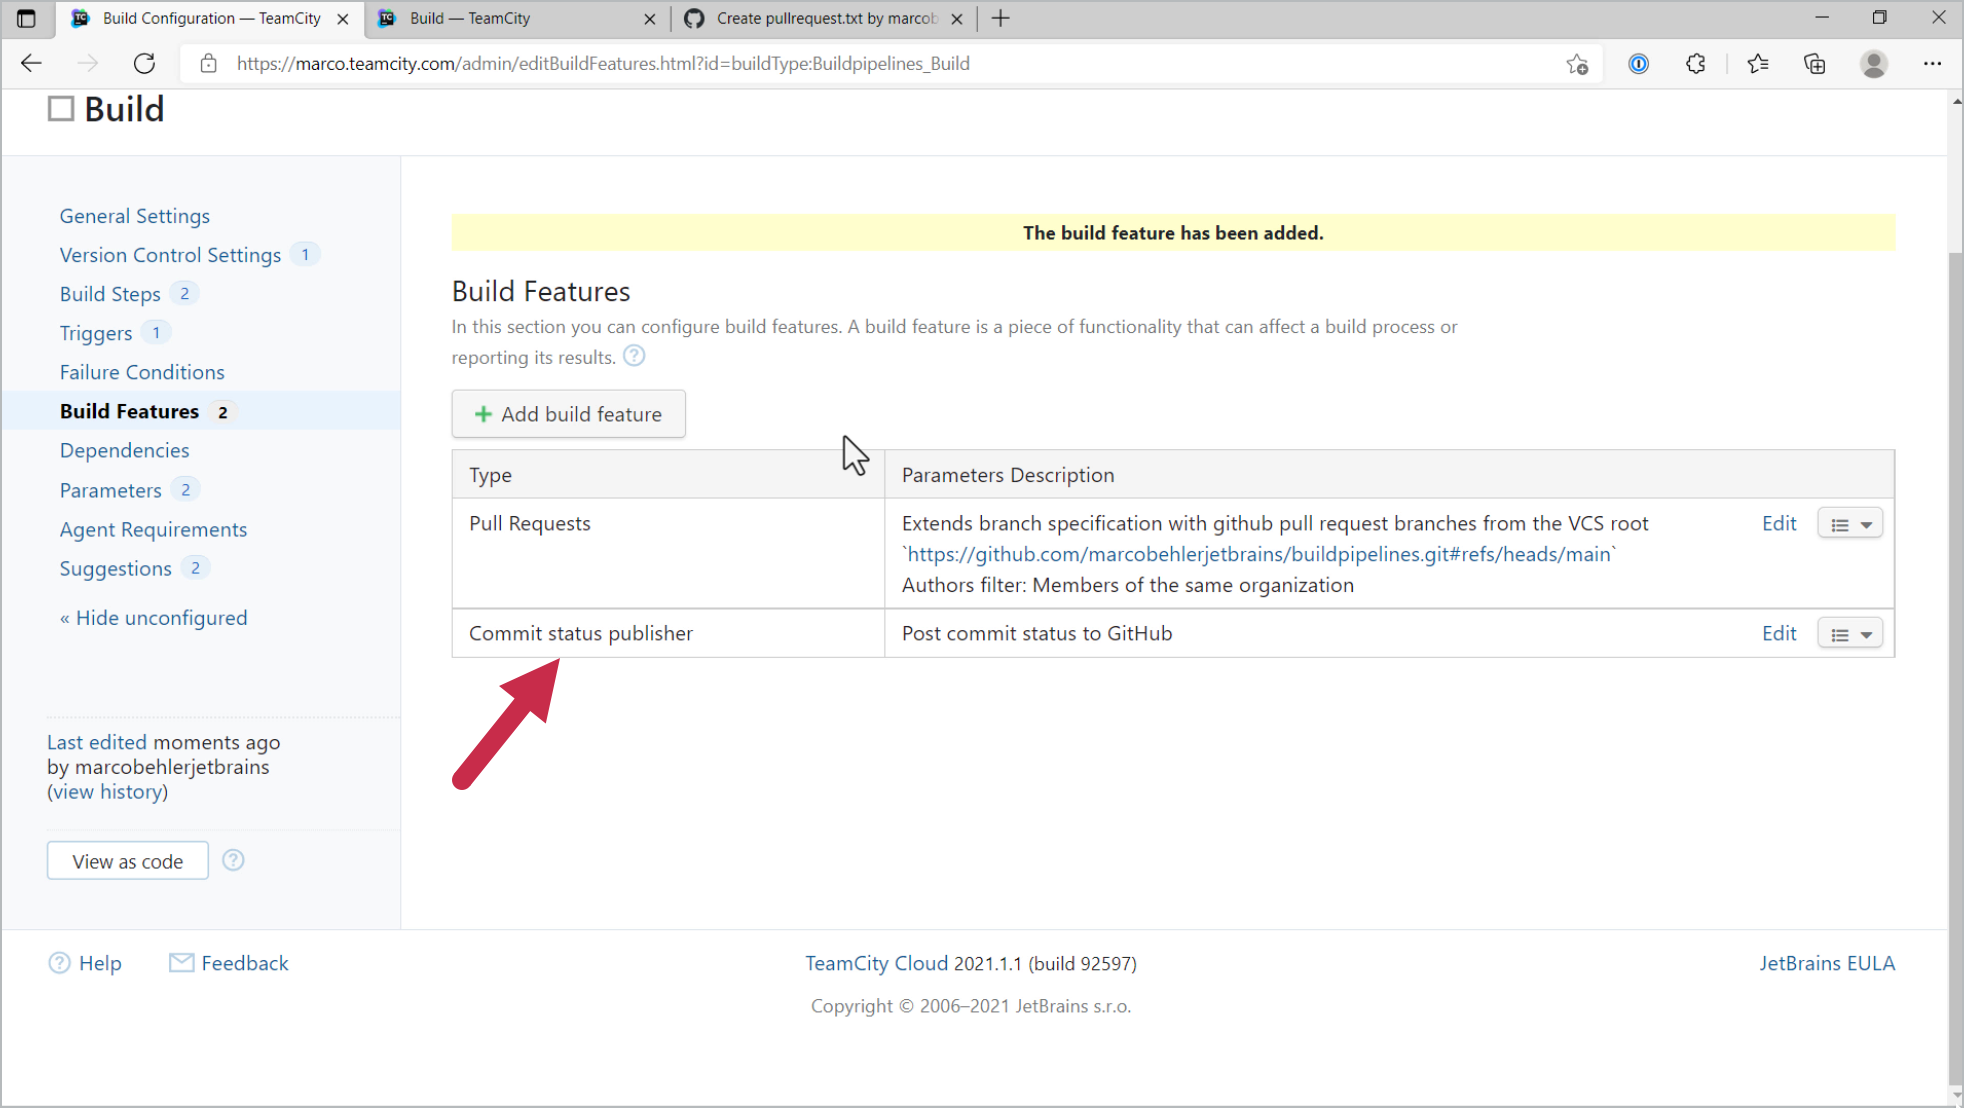
Task: Click the Feedback envelope icon
Action: [x=181, y=963]
